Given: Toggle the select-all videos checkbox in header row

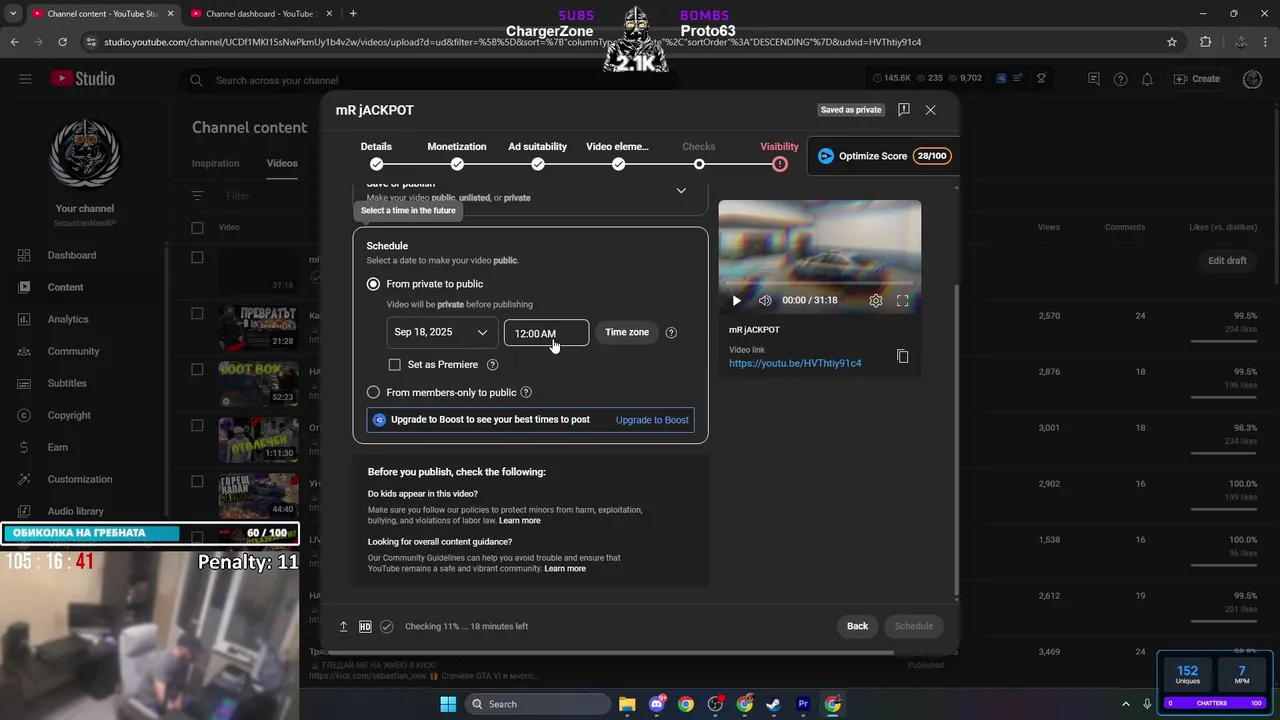Looking at the screenshot, I should point(197,227).
